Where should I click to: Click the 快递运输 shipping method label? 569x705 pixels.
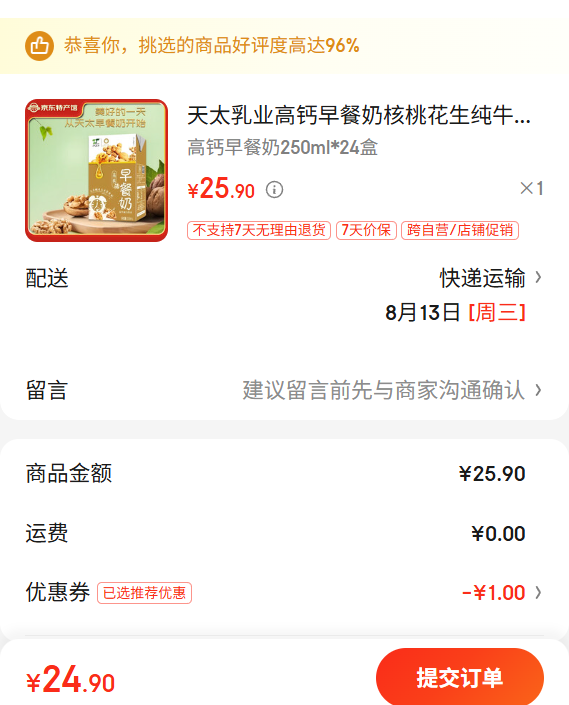point(482,277)
